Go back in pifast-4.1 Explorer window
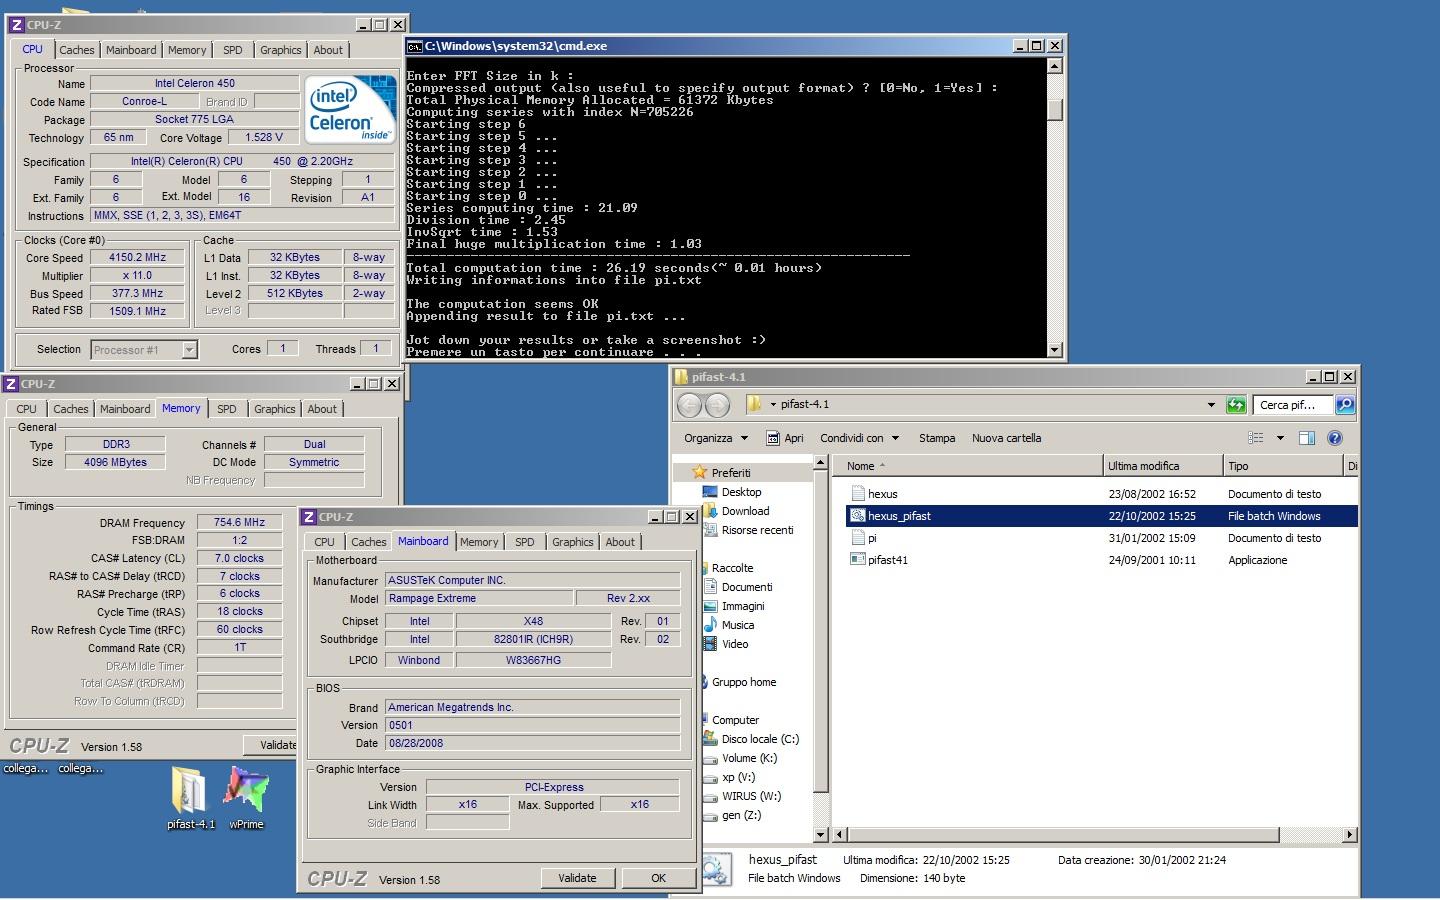The image size is (1440, 900). 689,405
